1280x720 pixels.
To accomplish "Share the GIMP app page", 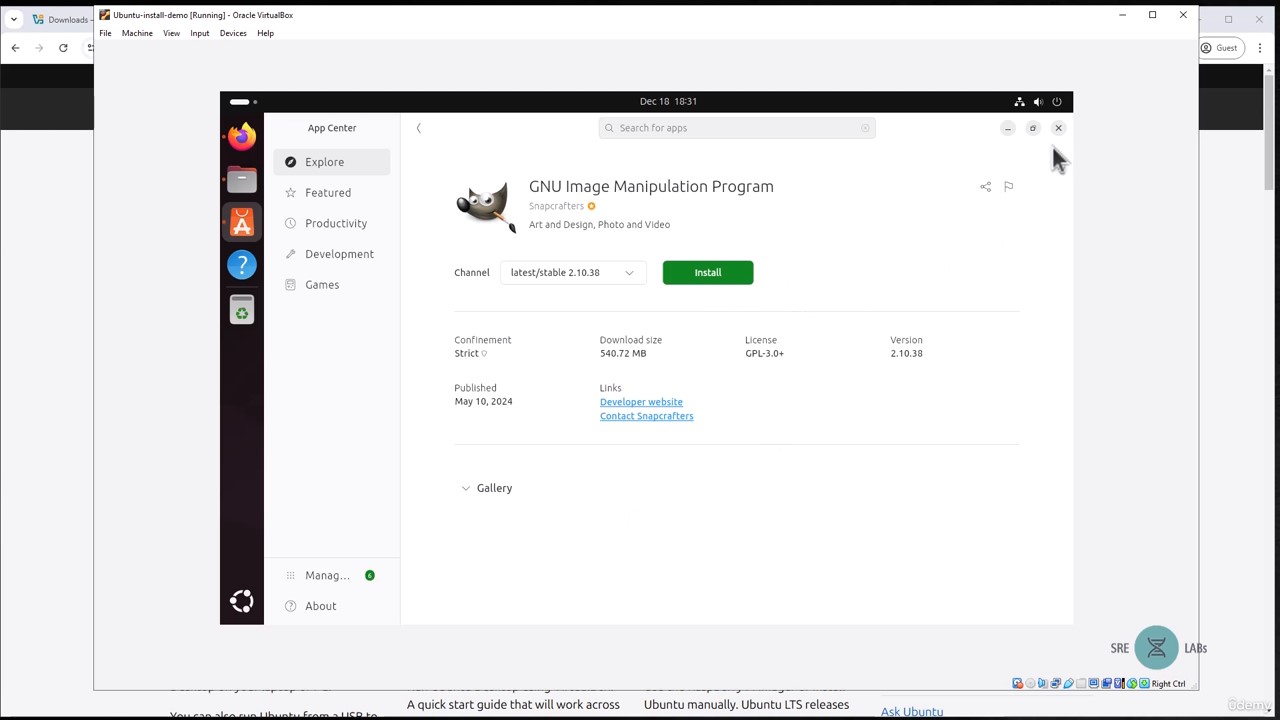I will click(x=985, y=187).
